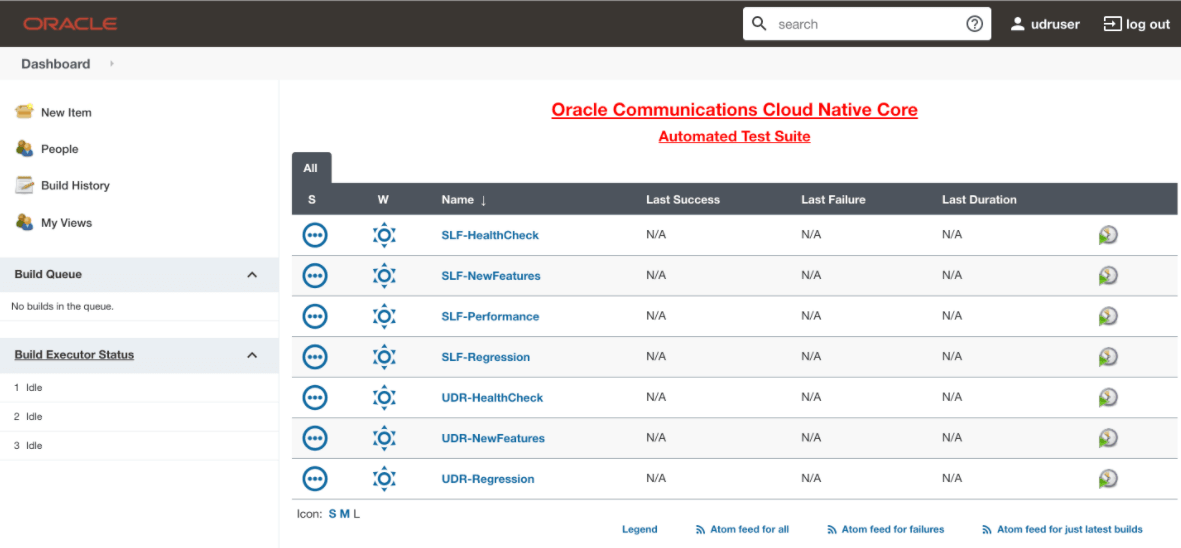Screen dimensions: 1181x548
Task: Switch icon size to S
Action: pos(332,514)
